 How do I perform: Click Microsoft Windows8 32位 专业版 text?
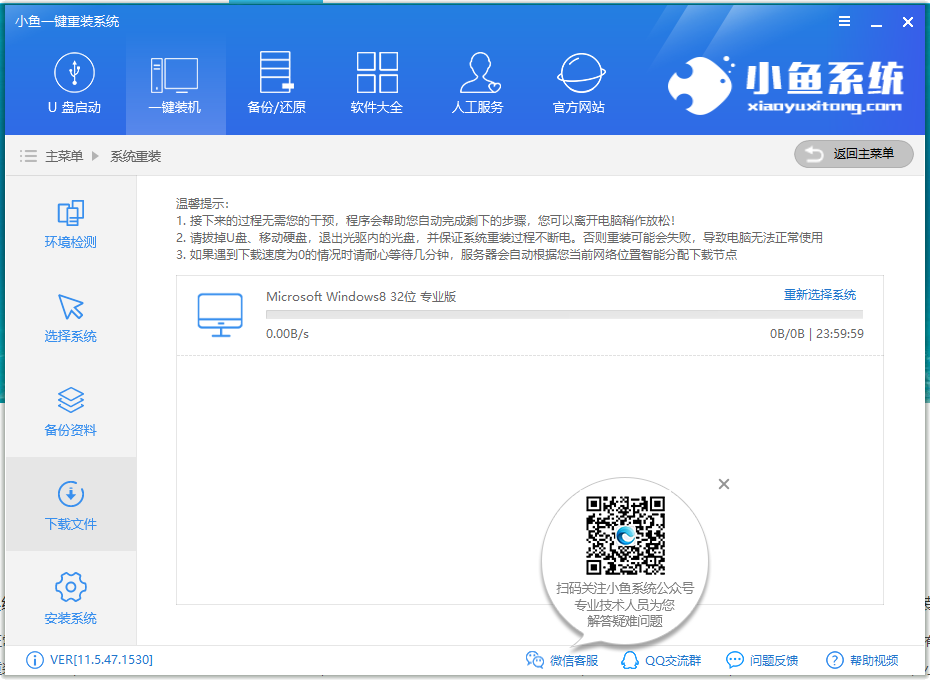click(x=361, y=297)
